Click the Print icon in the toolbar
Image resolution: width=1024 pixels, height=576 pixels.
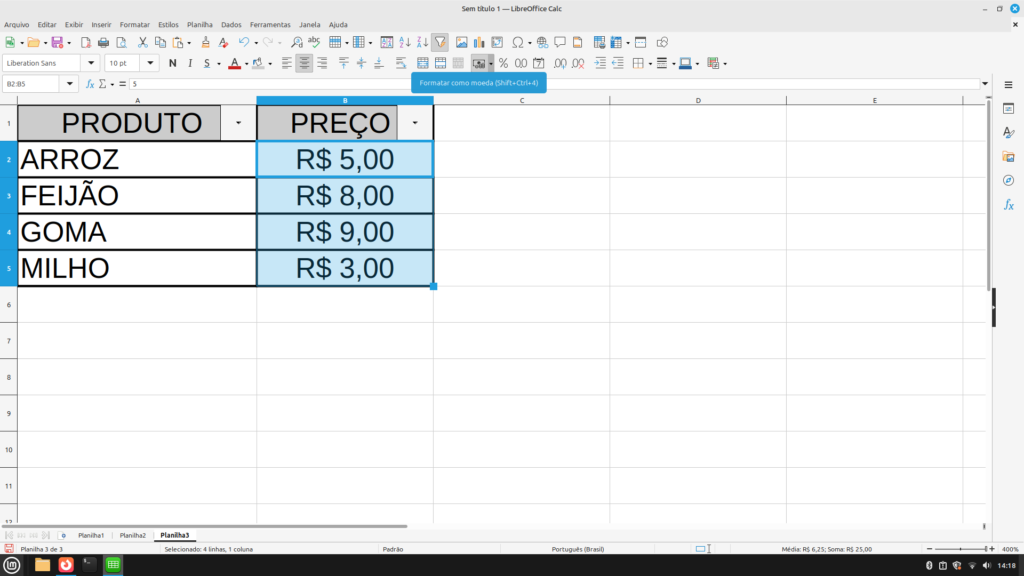click(103, 42)
